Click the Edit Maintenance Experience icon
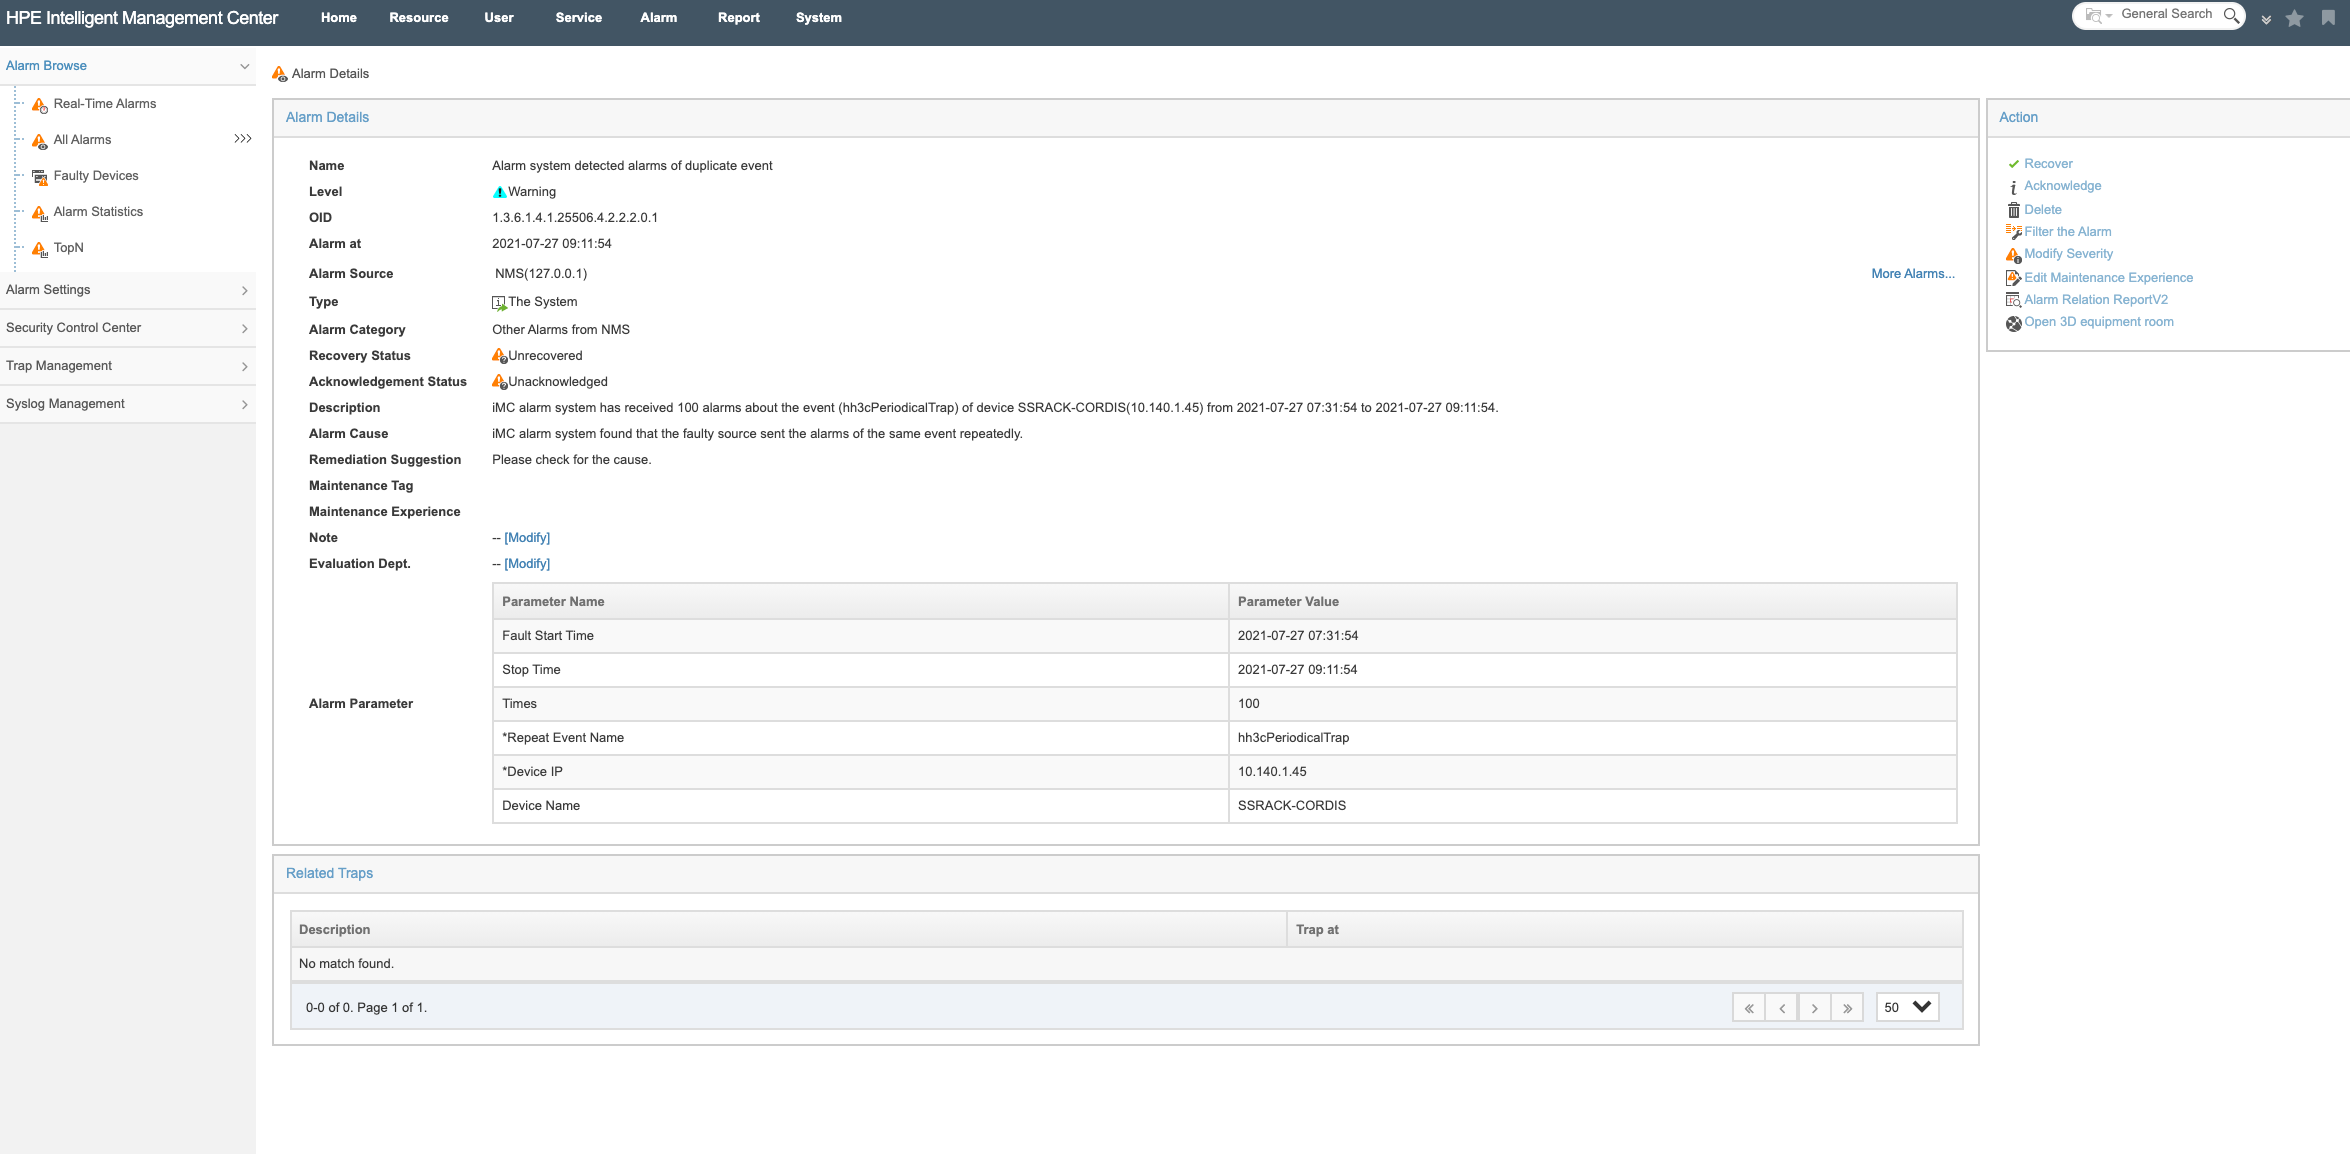 click(x=2014, y=278)
